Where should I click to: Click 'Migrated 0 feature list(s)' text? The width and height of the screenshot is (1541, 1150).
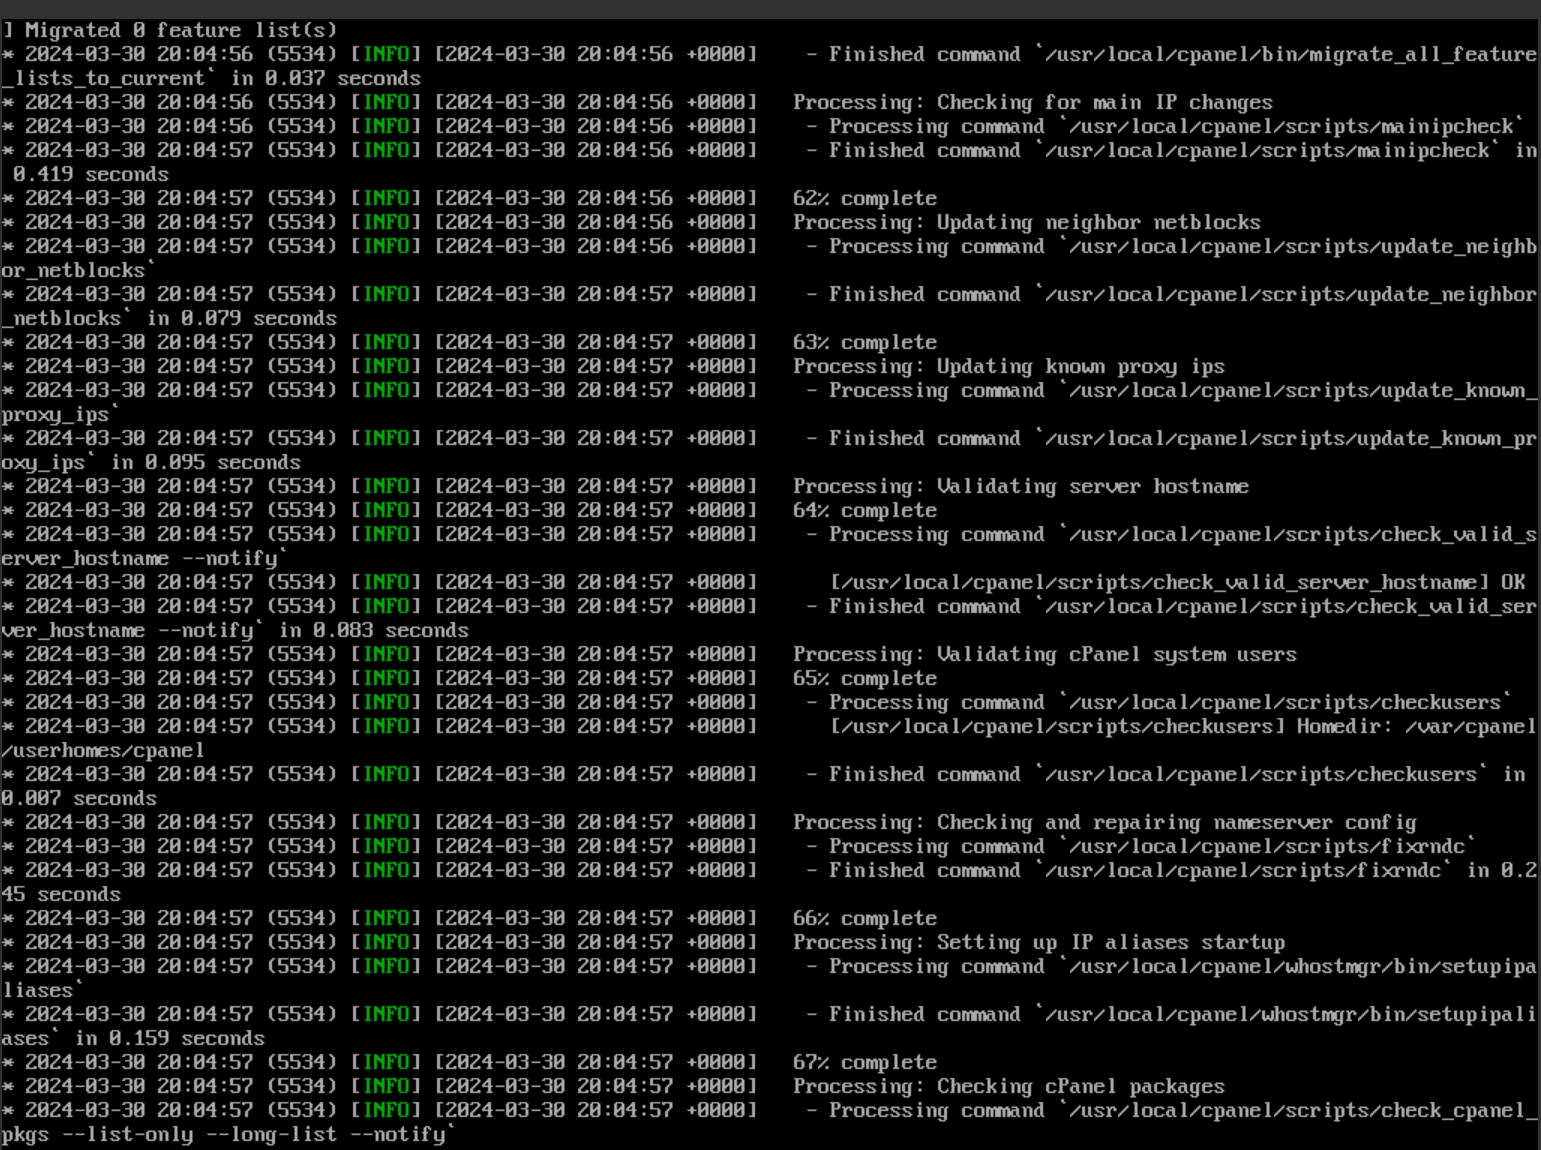pos(180,30)
